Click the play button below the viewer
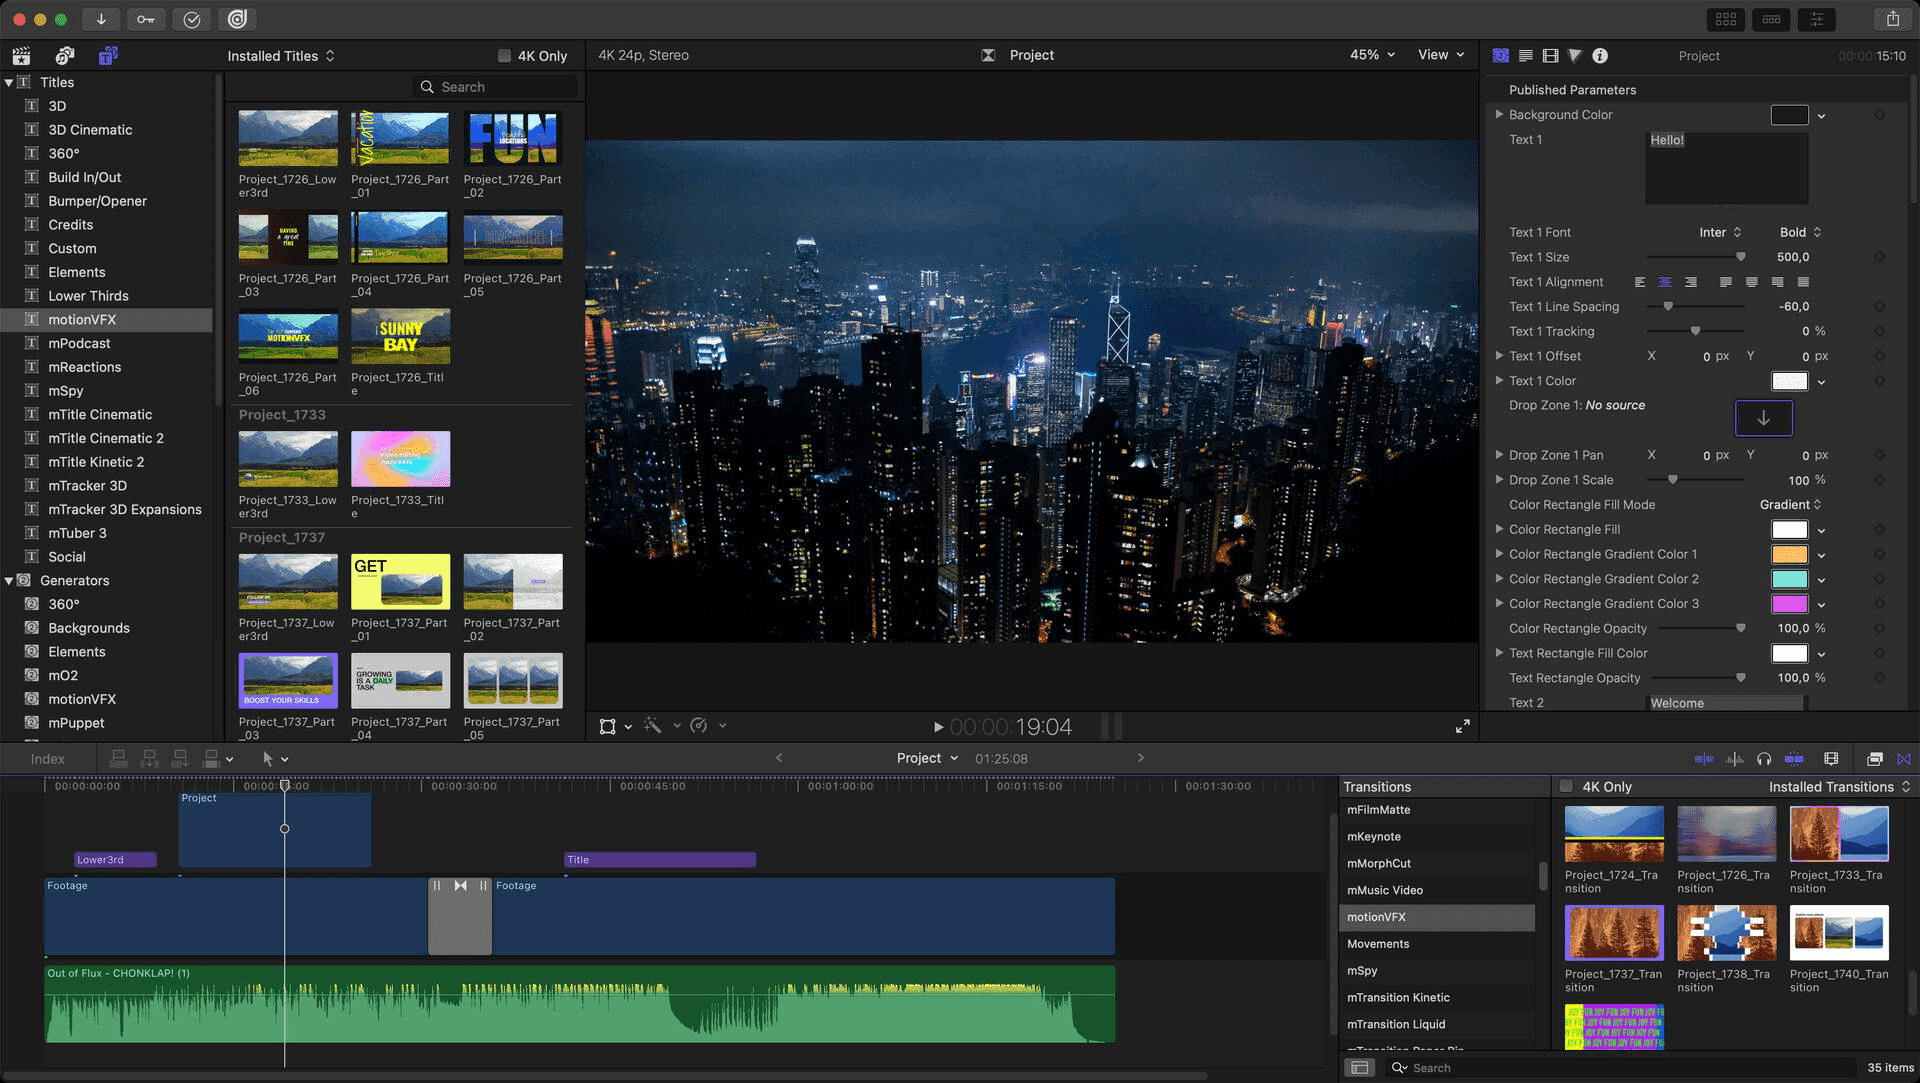1920x1083 pixels. point(938,727)
